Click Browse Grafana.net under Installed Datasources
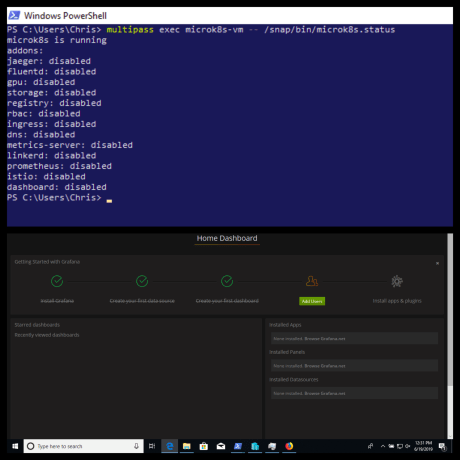Viewport: 460px width, 460px height. [325, 393]
